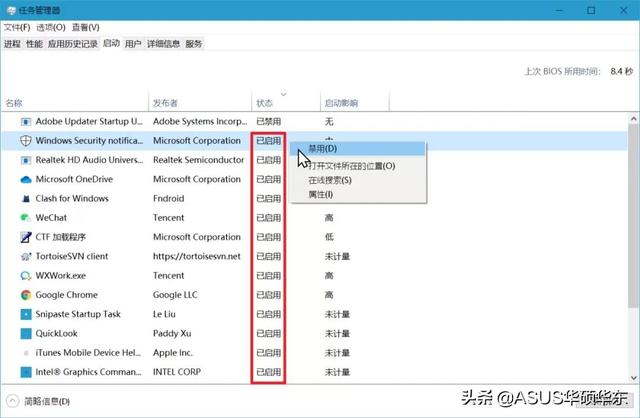Open the 查看(V) menu
The image size is (640, 418).
pyautogui.click(x=85, y=27)
